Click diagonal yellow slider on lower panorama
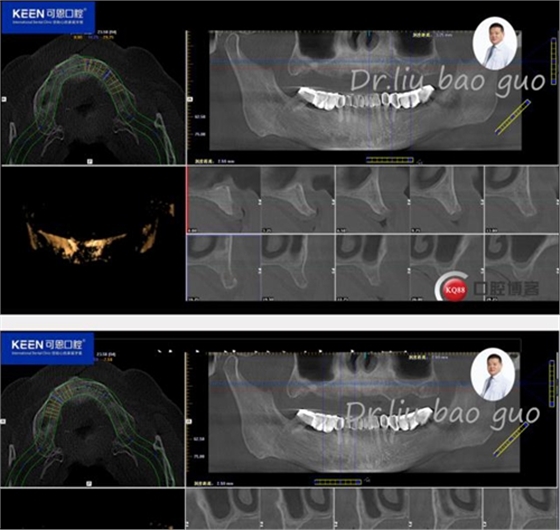Screen dimensions: 560x530 coord(510,440)
